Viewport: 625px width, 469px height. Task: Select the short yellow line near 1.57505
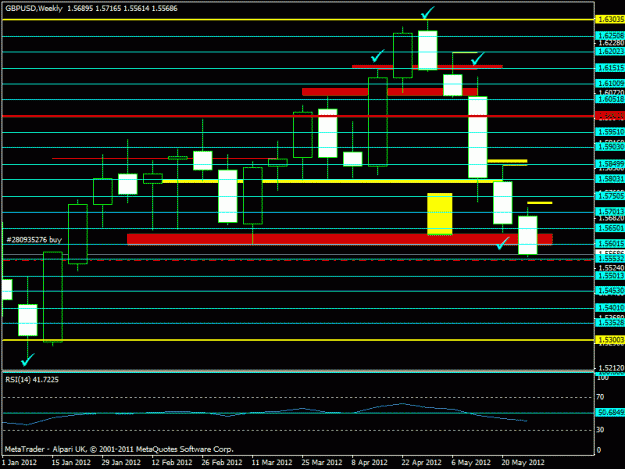pyautogui.click(x=540, y=203)
